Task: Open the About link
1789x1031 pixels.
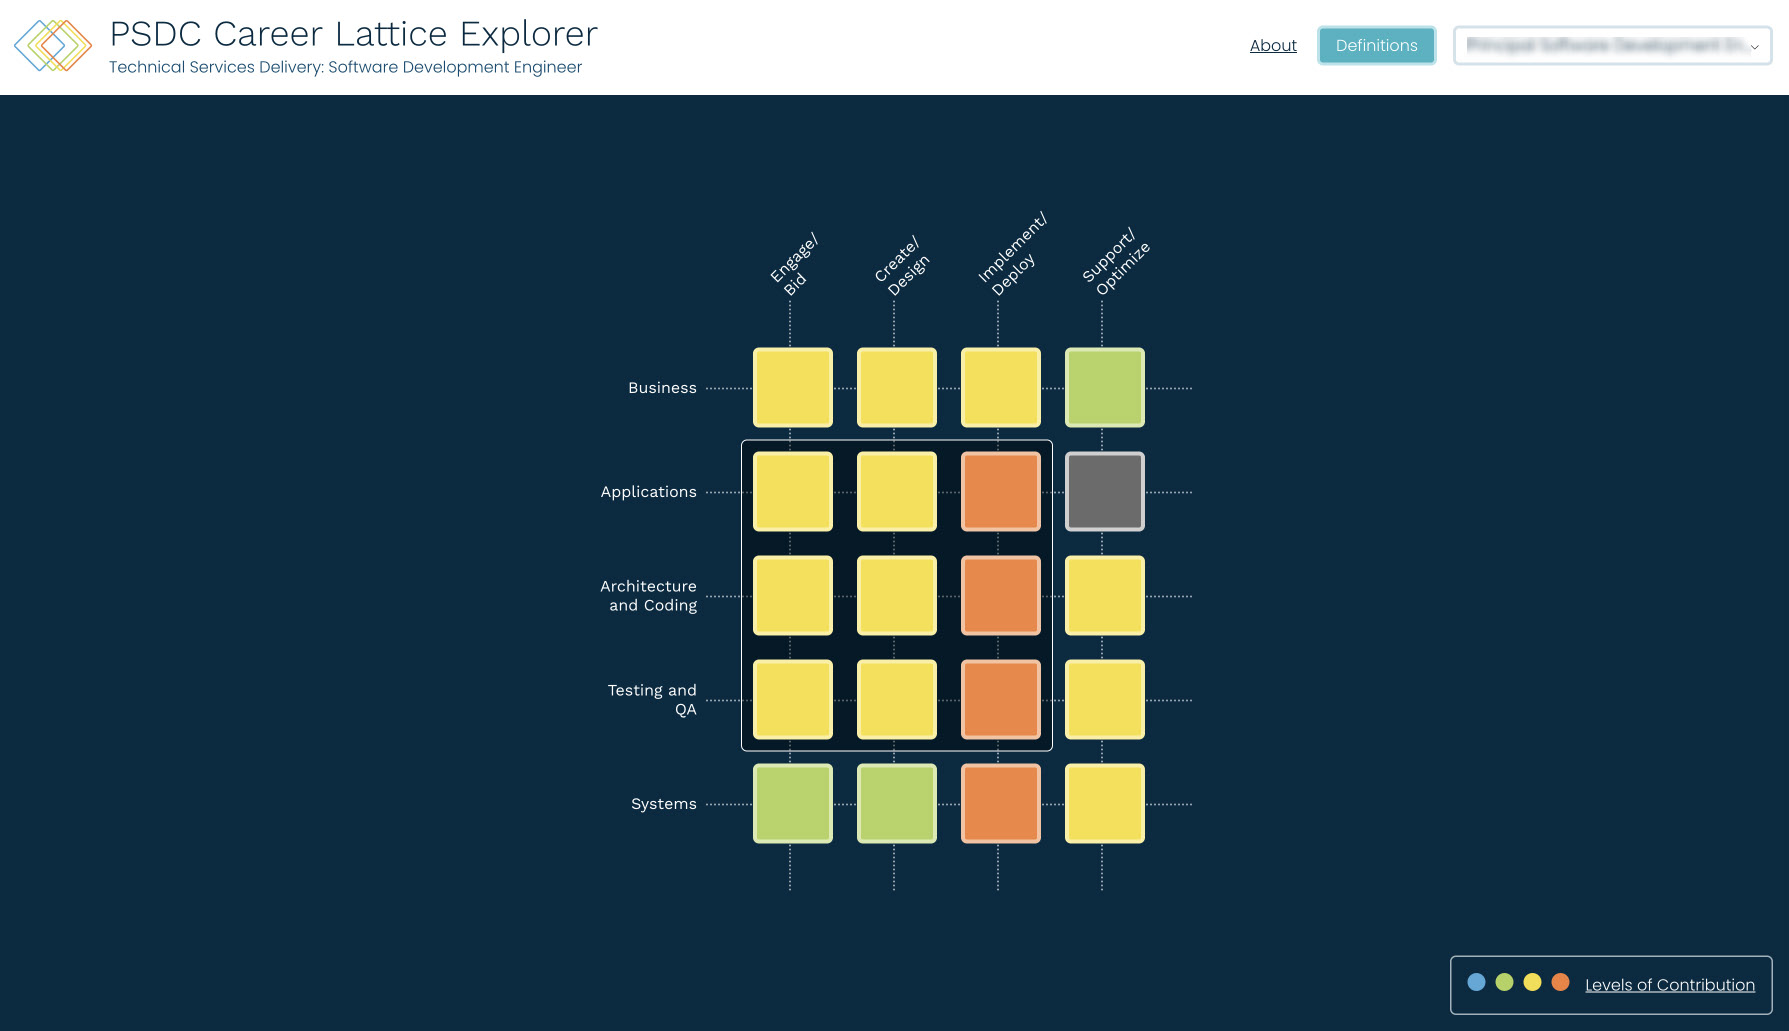Action: point(1273,46)
